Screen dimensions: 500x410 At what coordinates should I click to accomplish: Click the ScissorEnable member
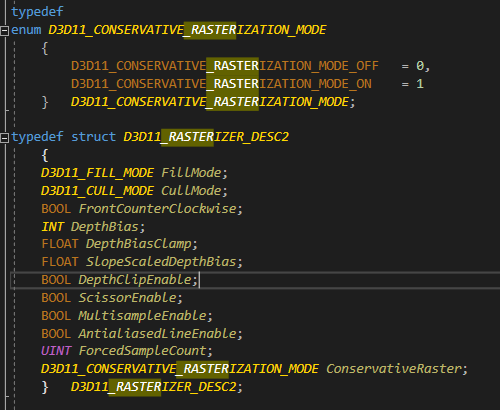[128, 298]
